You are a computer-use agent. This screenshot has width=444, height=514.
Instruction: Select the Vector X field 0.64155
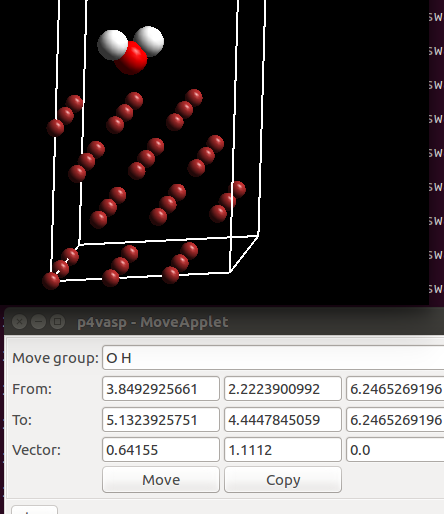[x=161, y=450]
